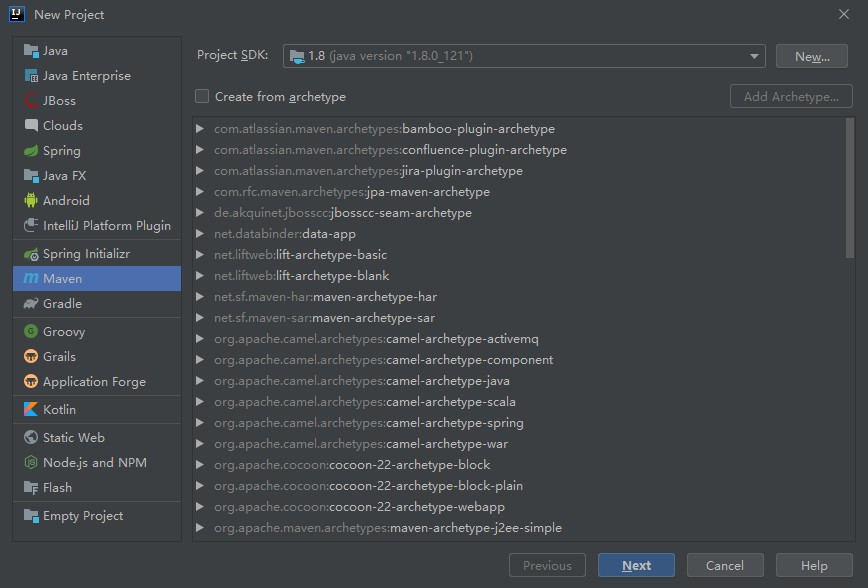Select Java Enterprise project type
The width and height of the screenshot is (868, 588).
[86, 76]
